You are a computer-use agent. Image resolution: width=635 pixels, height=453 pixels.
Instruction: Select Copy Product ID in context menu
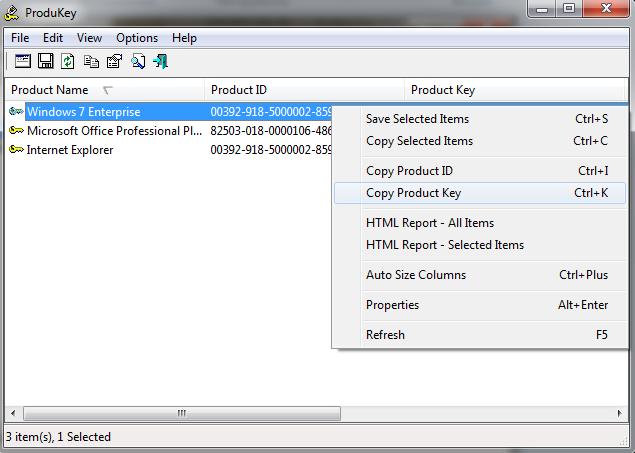pyautogui.click(x=480, y=171)
